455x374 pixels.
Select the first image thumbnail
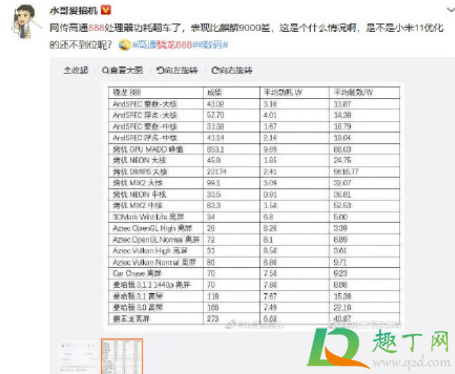pos(78,356)
